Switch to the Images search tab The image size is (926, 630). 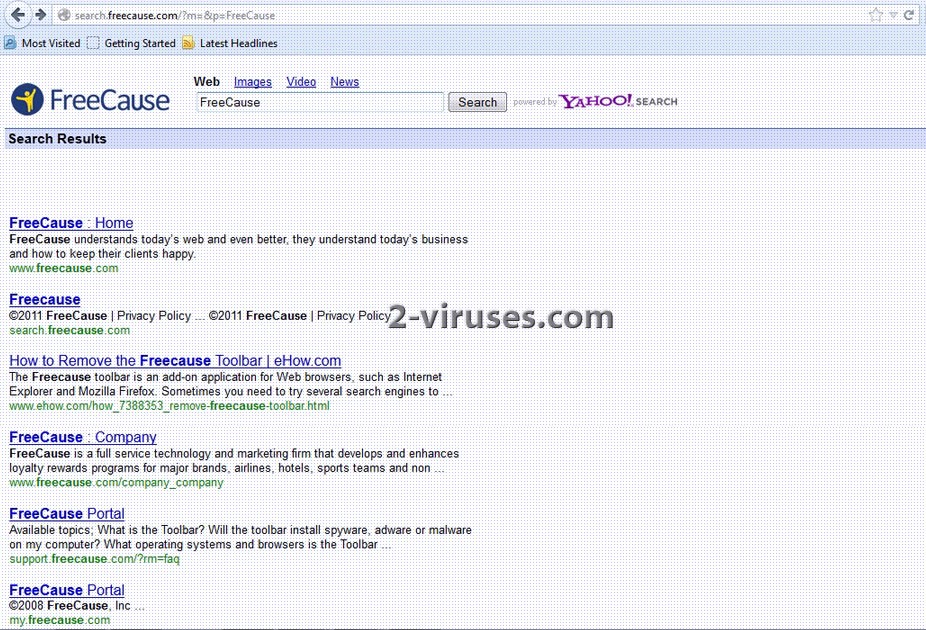pos(253,82)
